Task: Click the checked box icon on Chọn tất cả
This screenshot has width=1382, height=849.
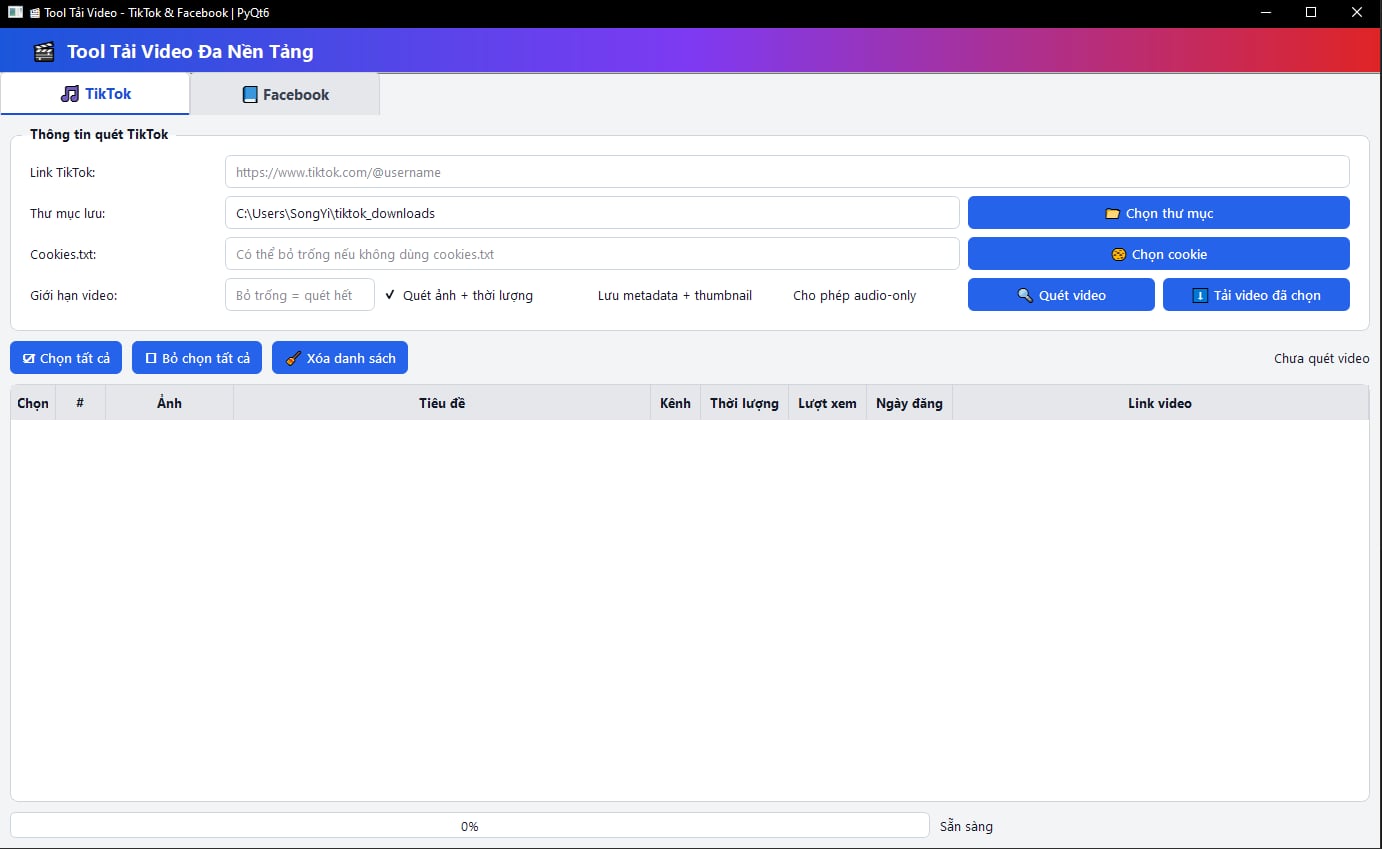Action: click(x=29, y=358)
